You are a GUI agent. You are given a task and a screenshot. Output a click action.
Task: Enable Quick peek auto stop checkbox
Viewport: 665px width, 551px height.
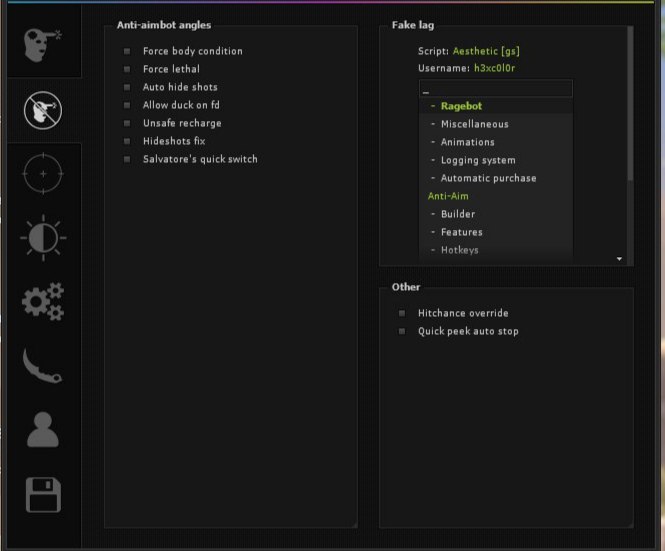click(402, 331)
